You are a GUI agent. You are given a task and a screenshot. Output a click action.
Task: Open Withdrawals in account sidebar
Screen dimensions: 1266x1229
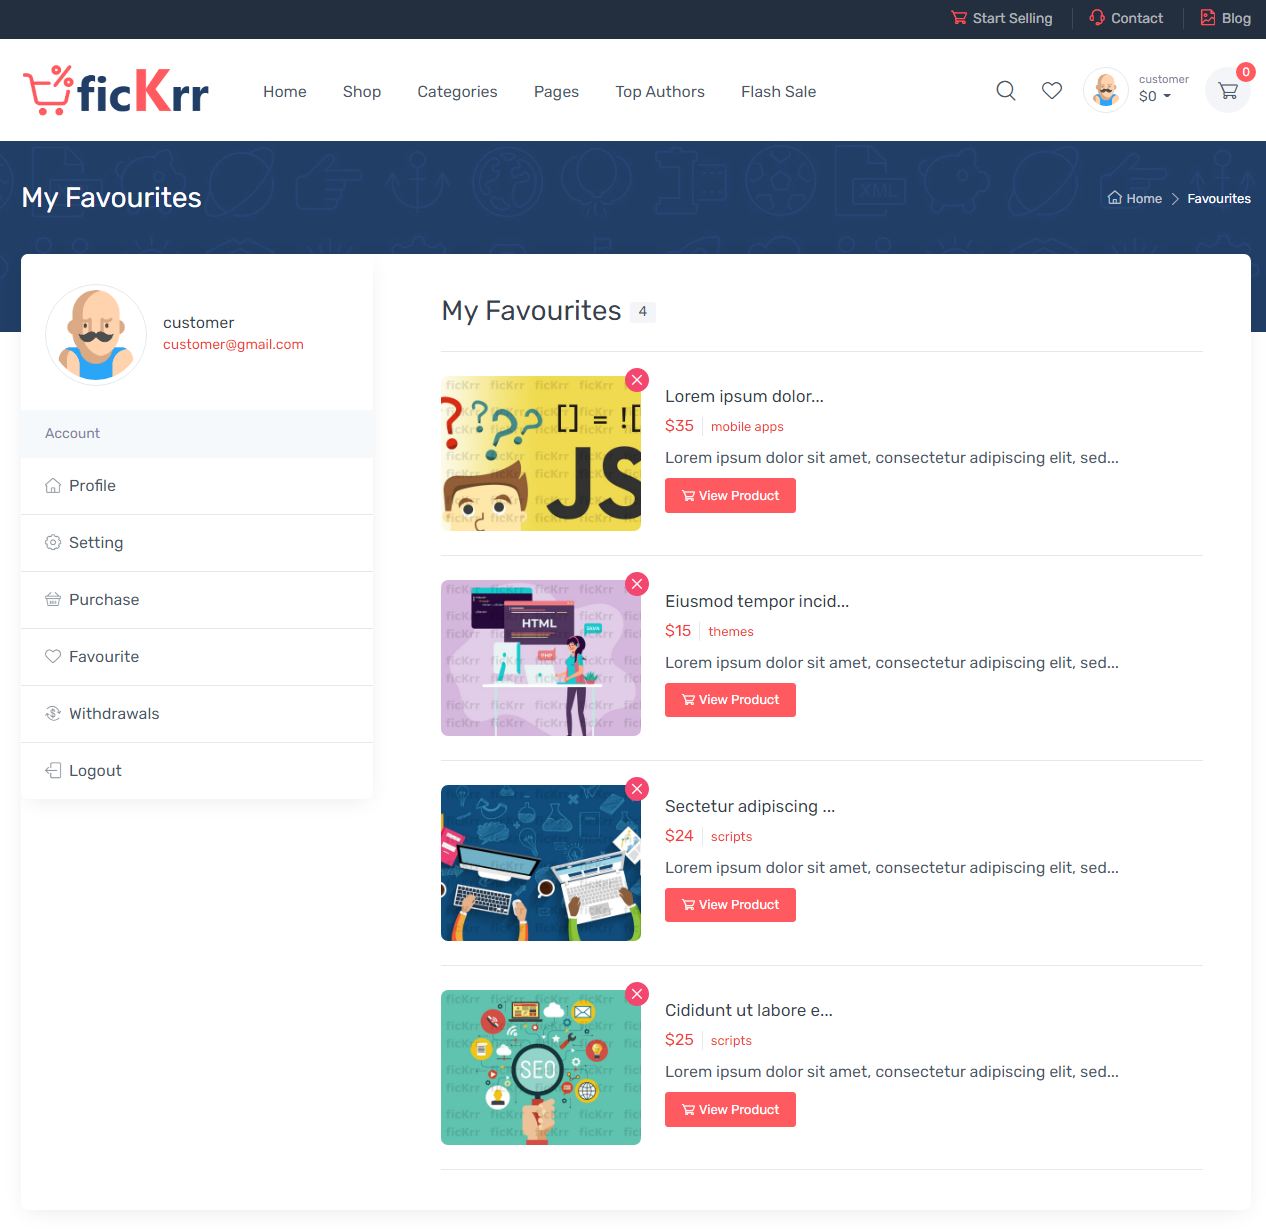point(197,714)
